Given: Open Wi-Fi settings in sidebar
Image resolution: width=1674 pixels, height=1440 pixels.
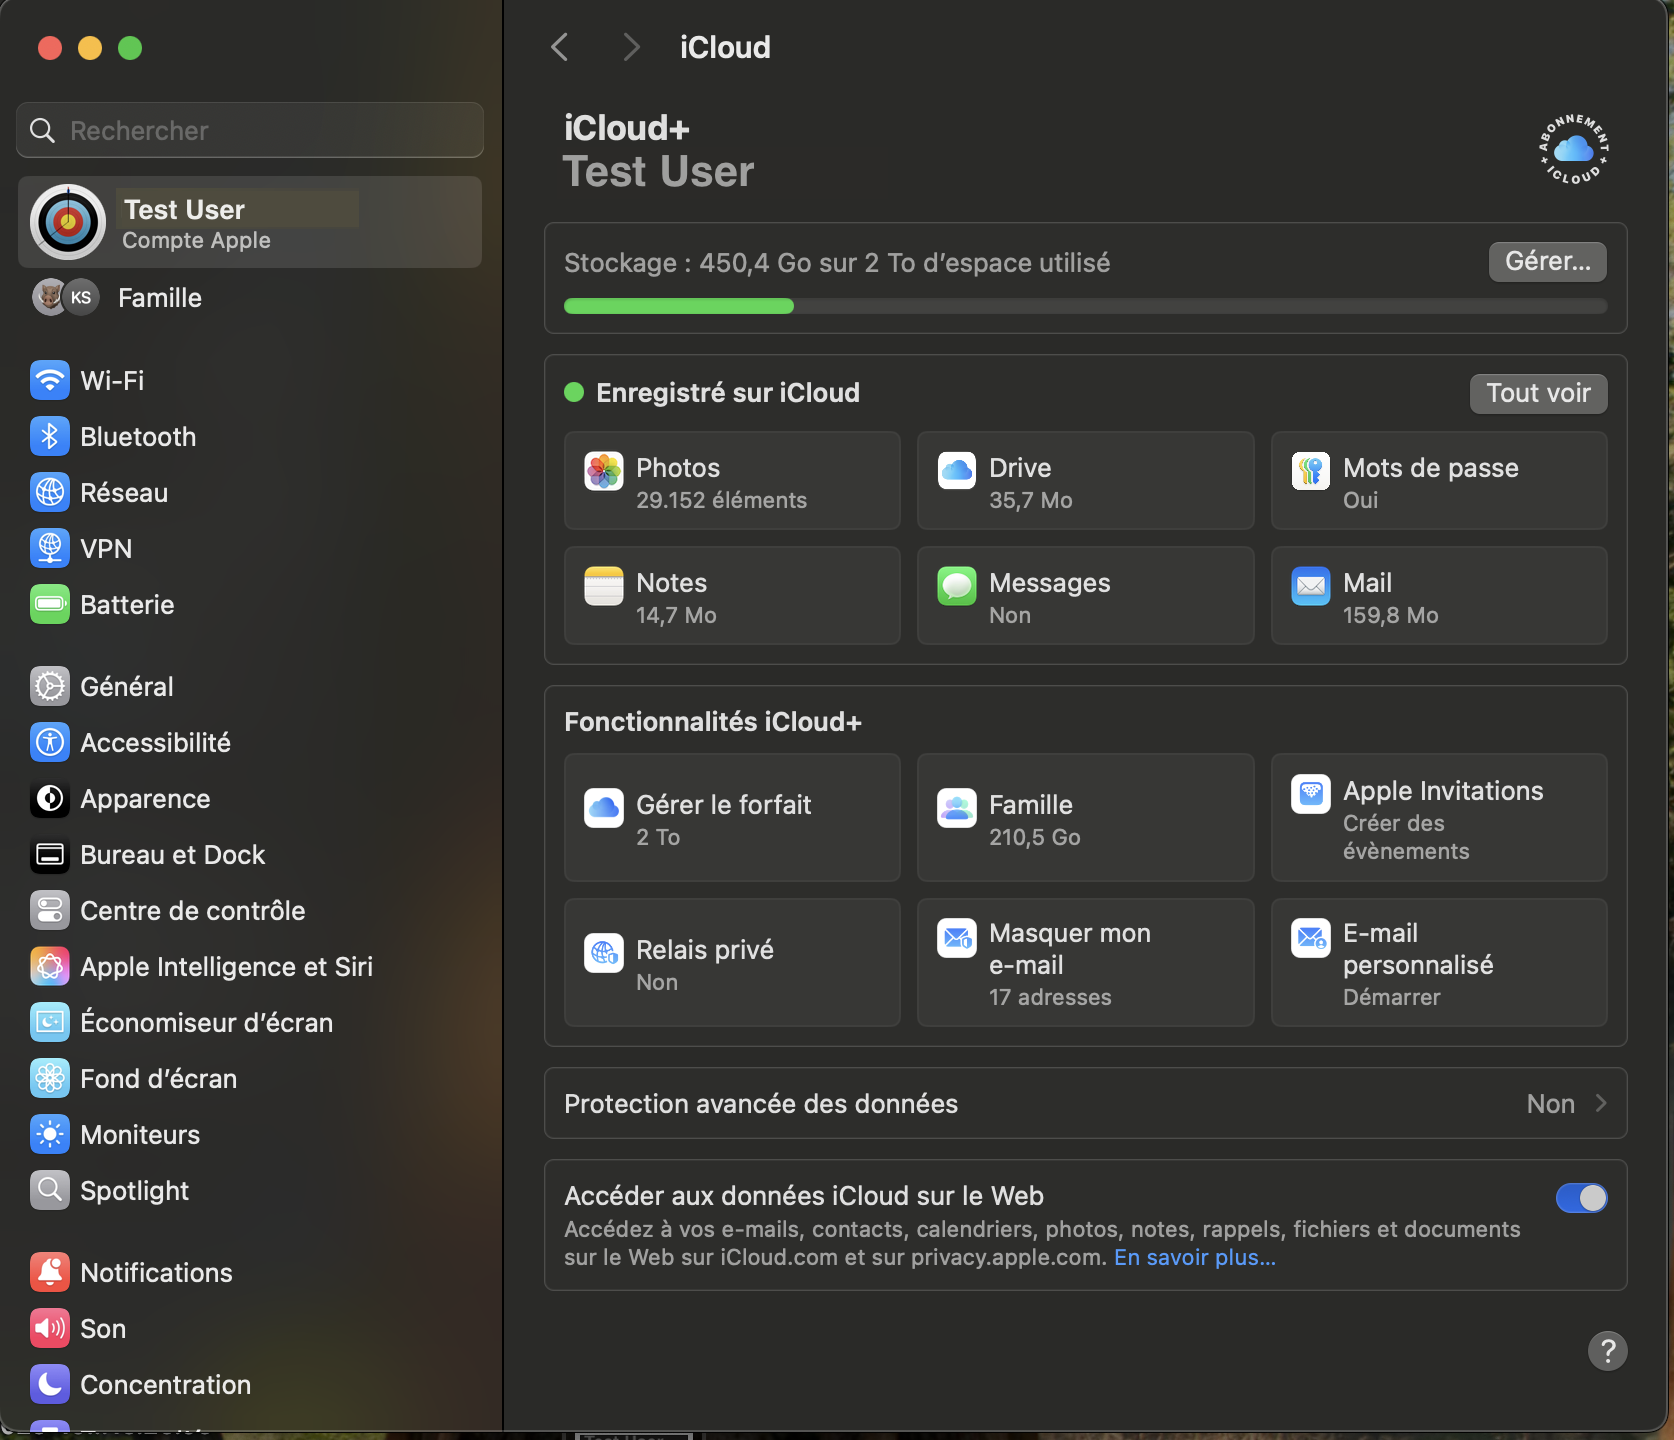Looking at the screenshot, I should 112,381.
